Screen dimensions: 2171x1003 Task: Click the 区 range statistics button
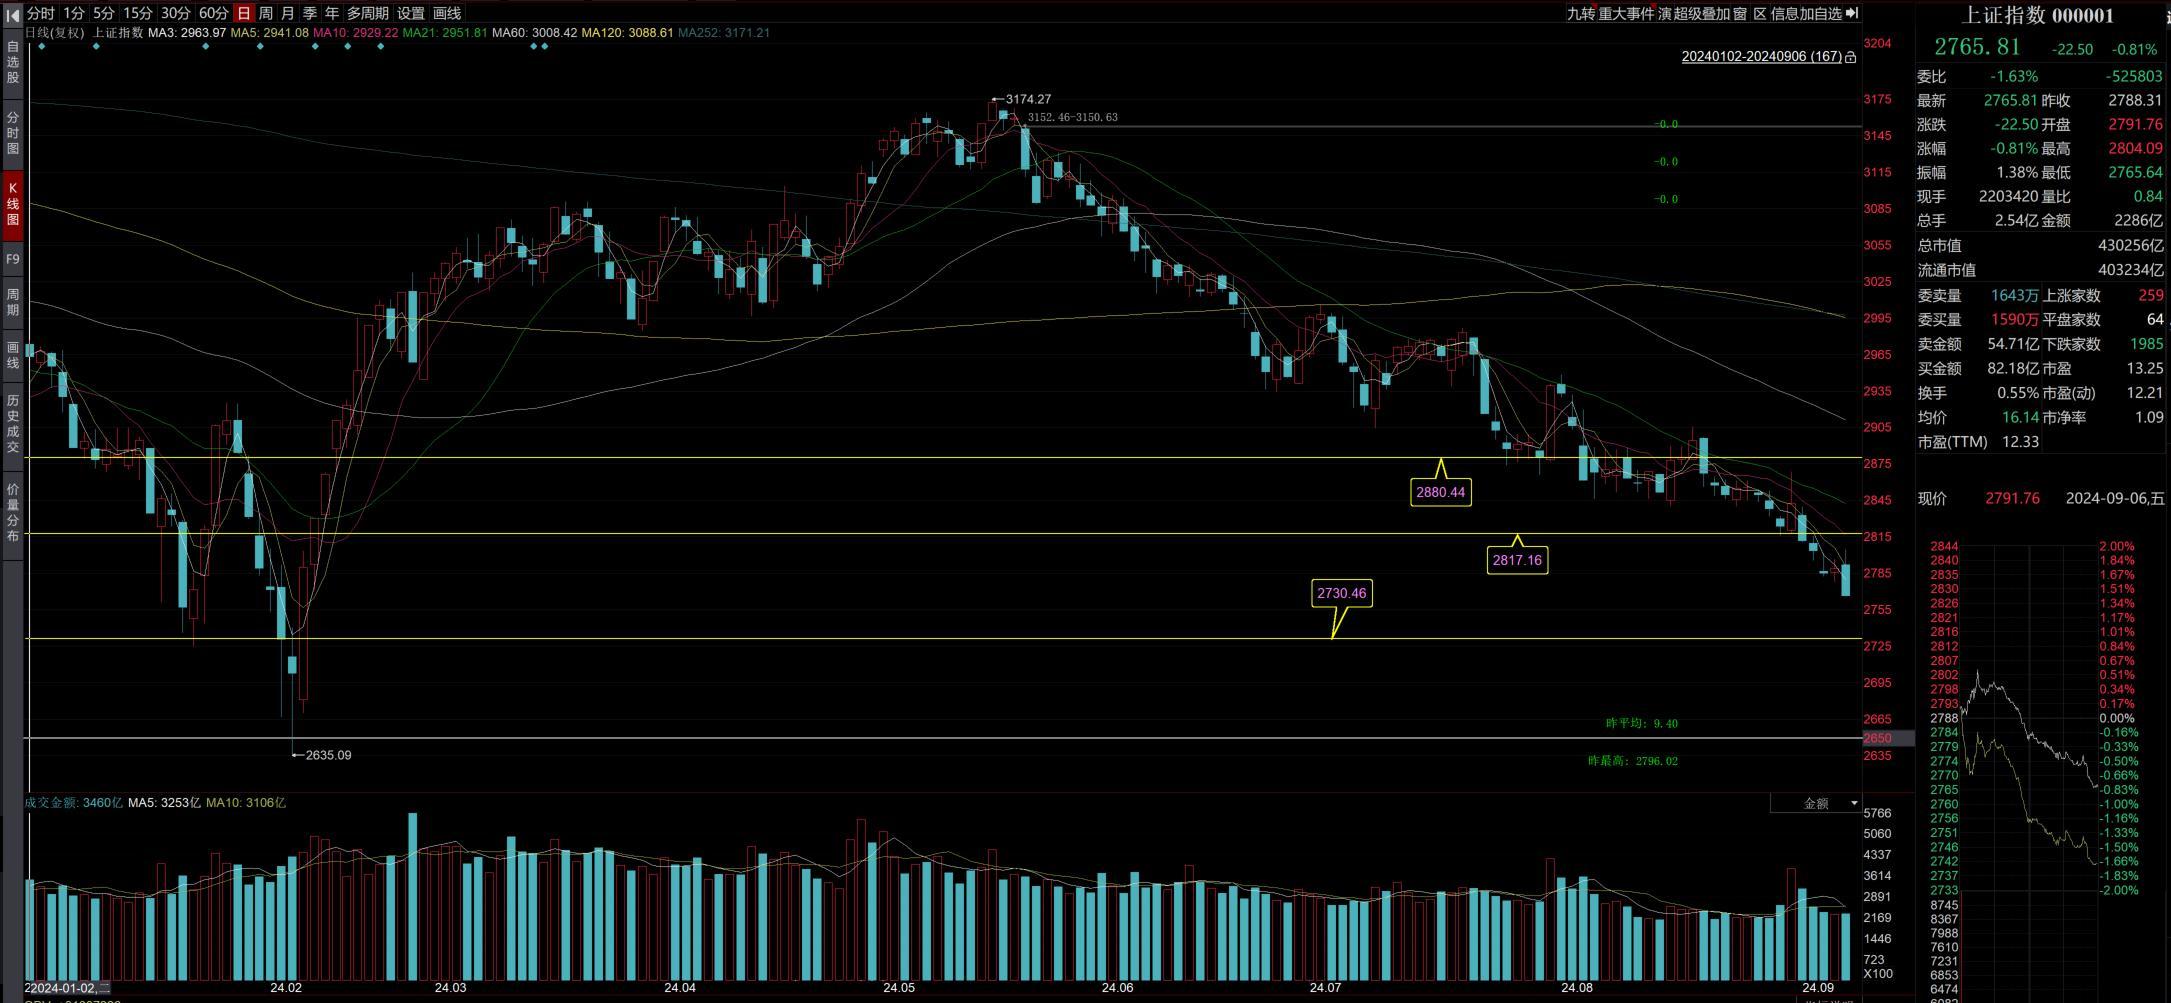pos(1760,13)
